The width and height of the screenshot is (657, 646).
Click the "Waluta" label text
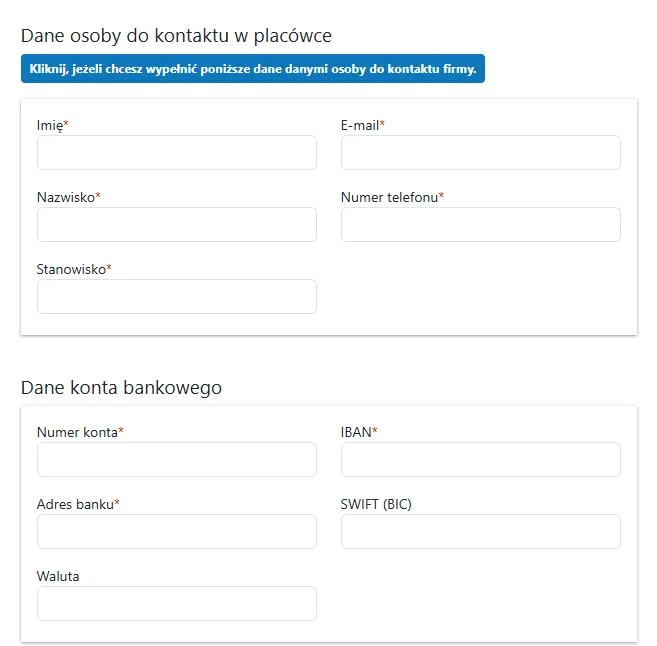(58, 576)
